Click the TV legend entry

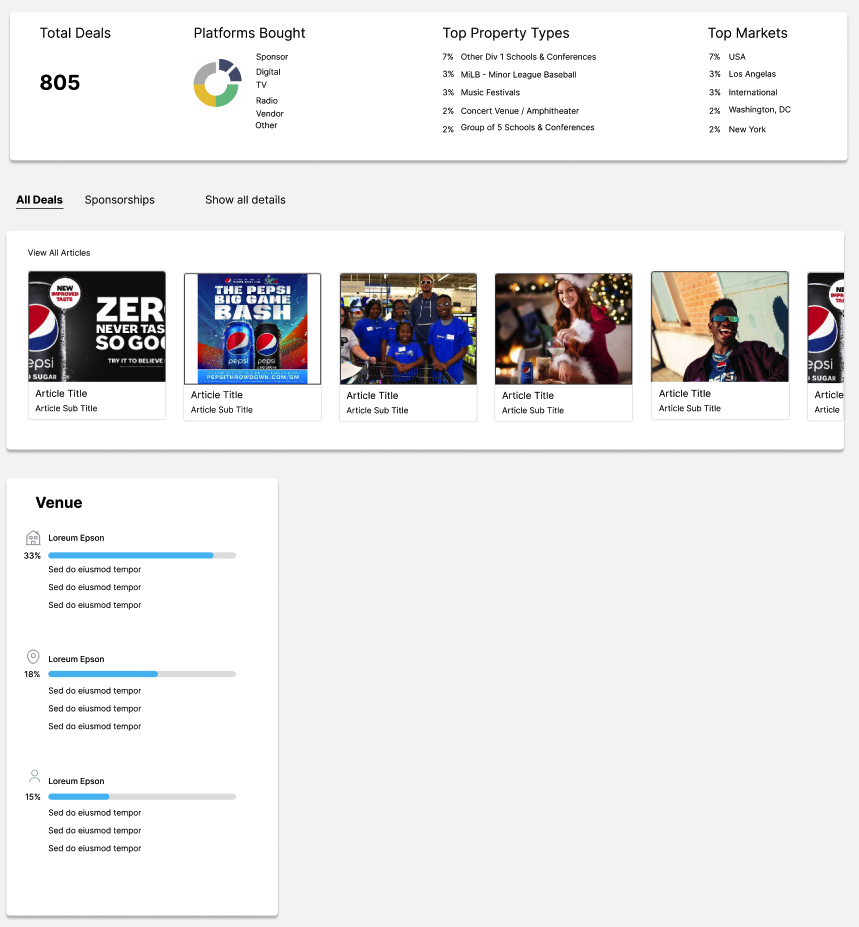point(261,85)
